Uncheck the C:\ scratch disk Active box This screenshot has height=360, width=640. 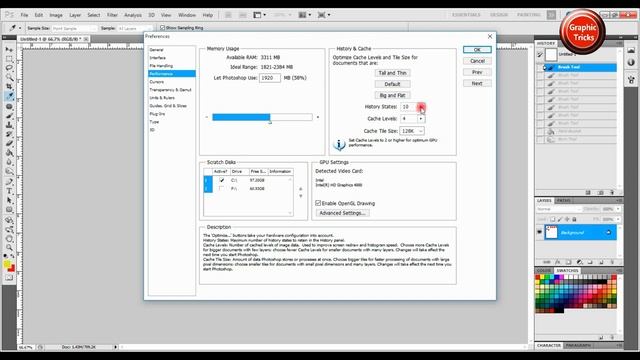(222, 180)
